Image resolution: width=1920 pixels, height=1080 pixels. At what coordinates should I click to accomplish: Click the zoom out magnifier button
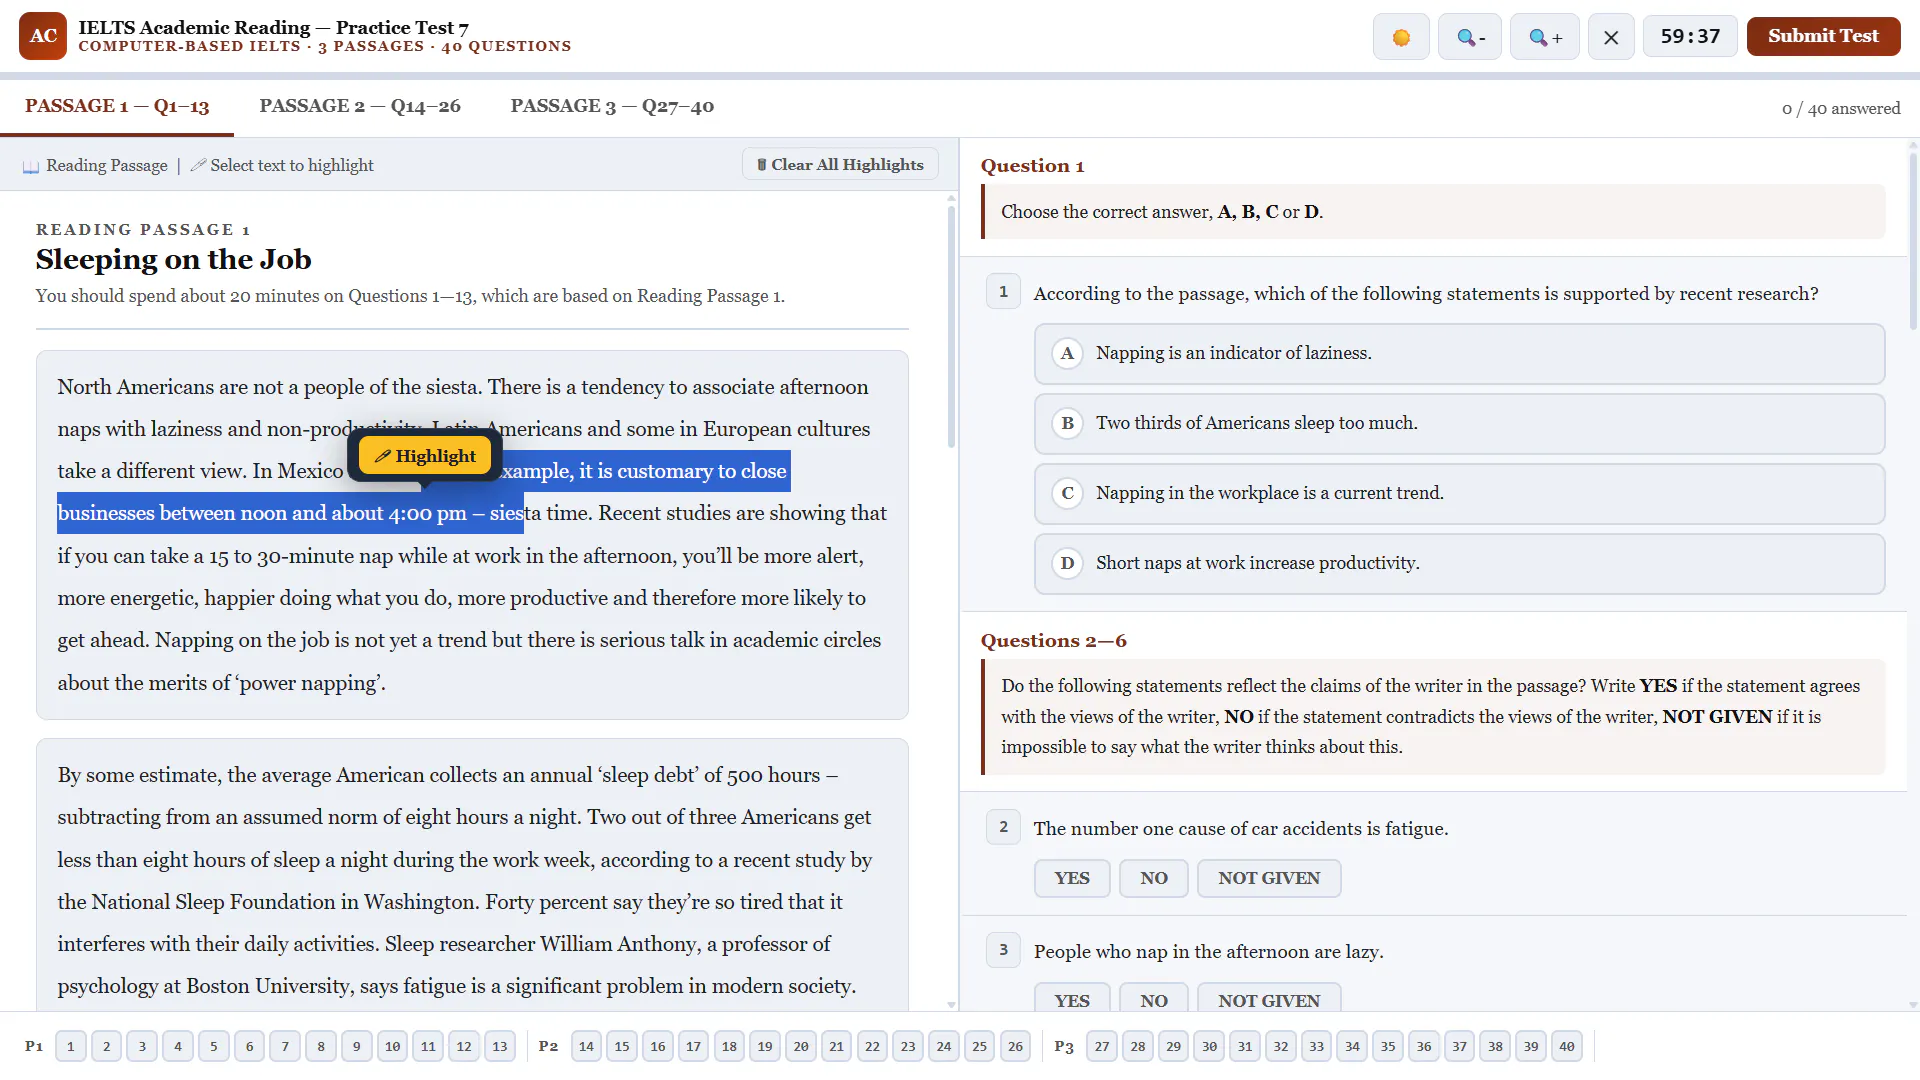(x=1470, y=37)
